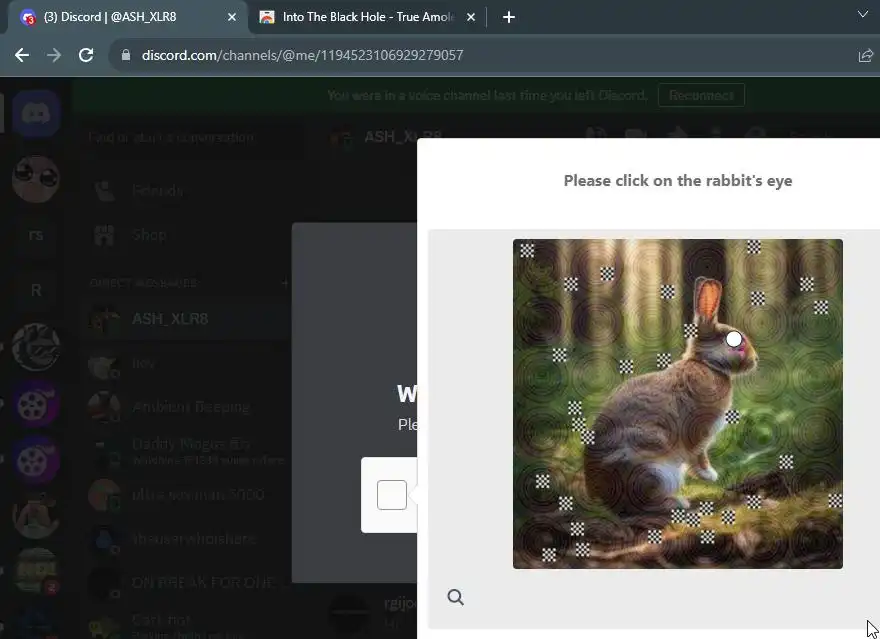Click the rabbit's eye in the captcha image

[734, 339]
